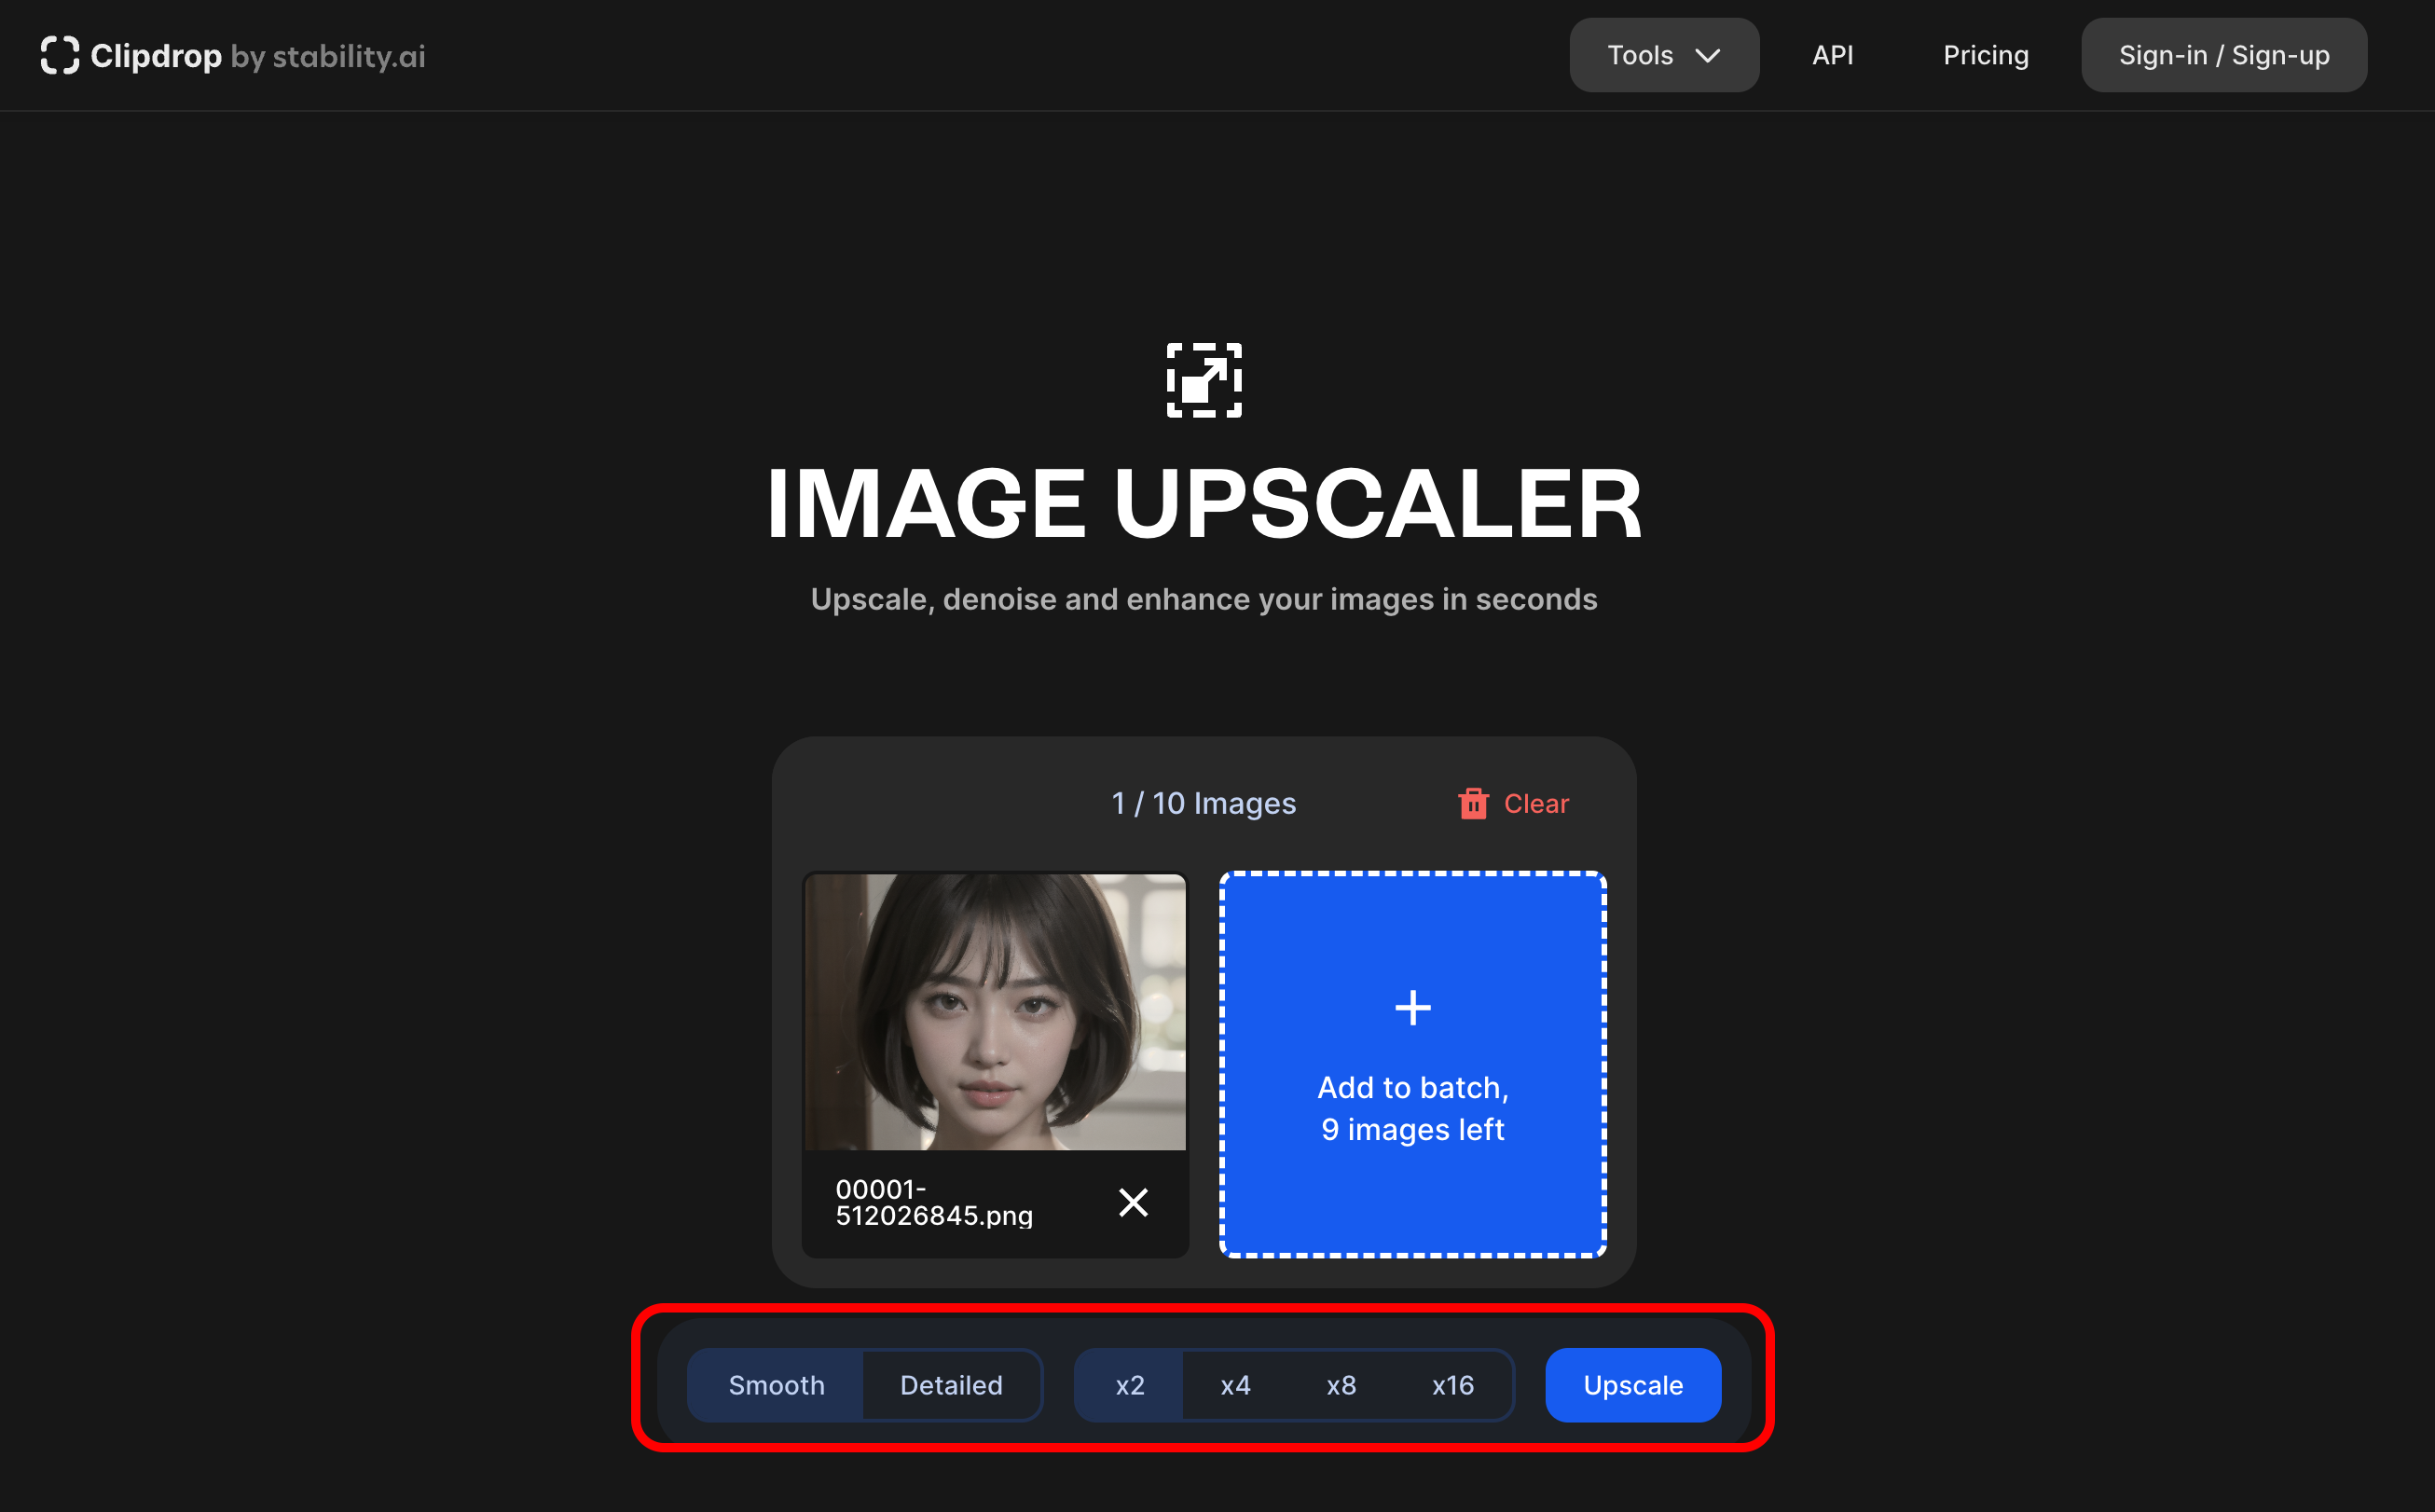
Task: Open the Pricing page
Action: (1985, 55)
